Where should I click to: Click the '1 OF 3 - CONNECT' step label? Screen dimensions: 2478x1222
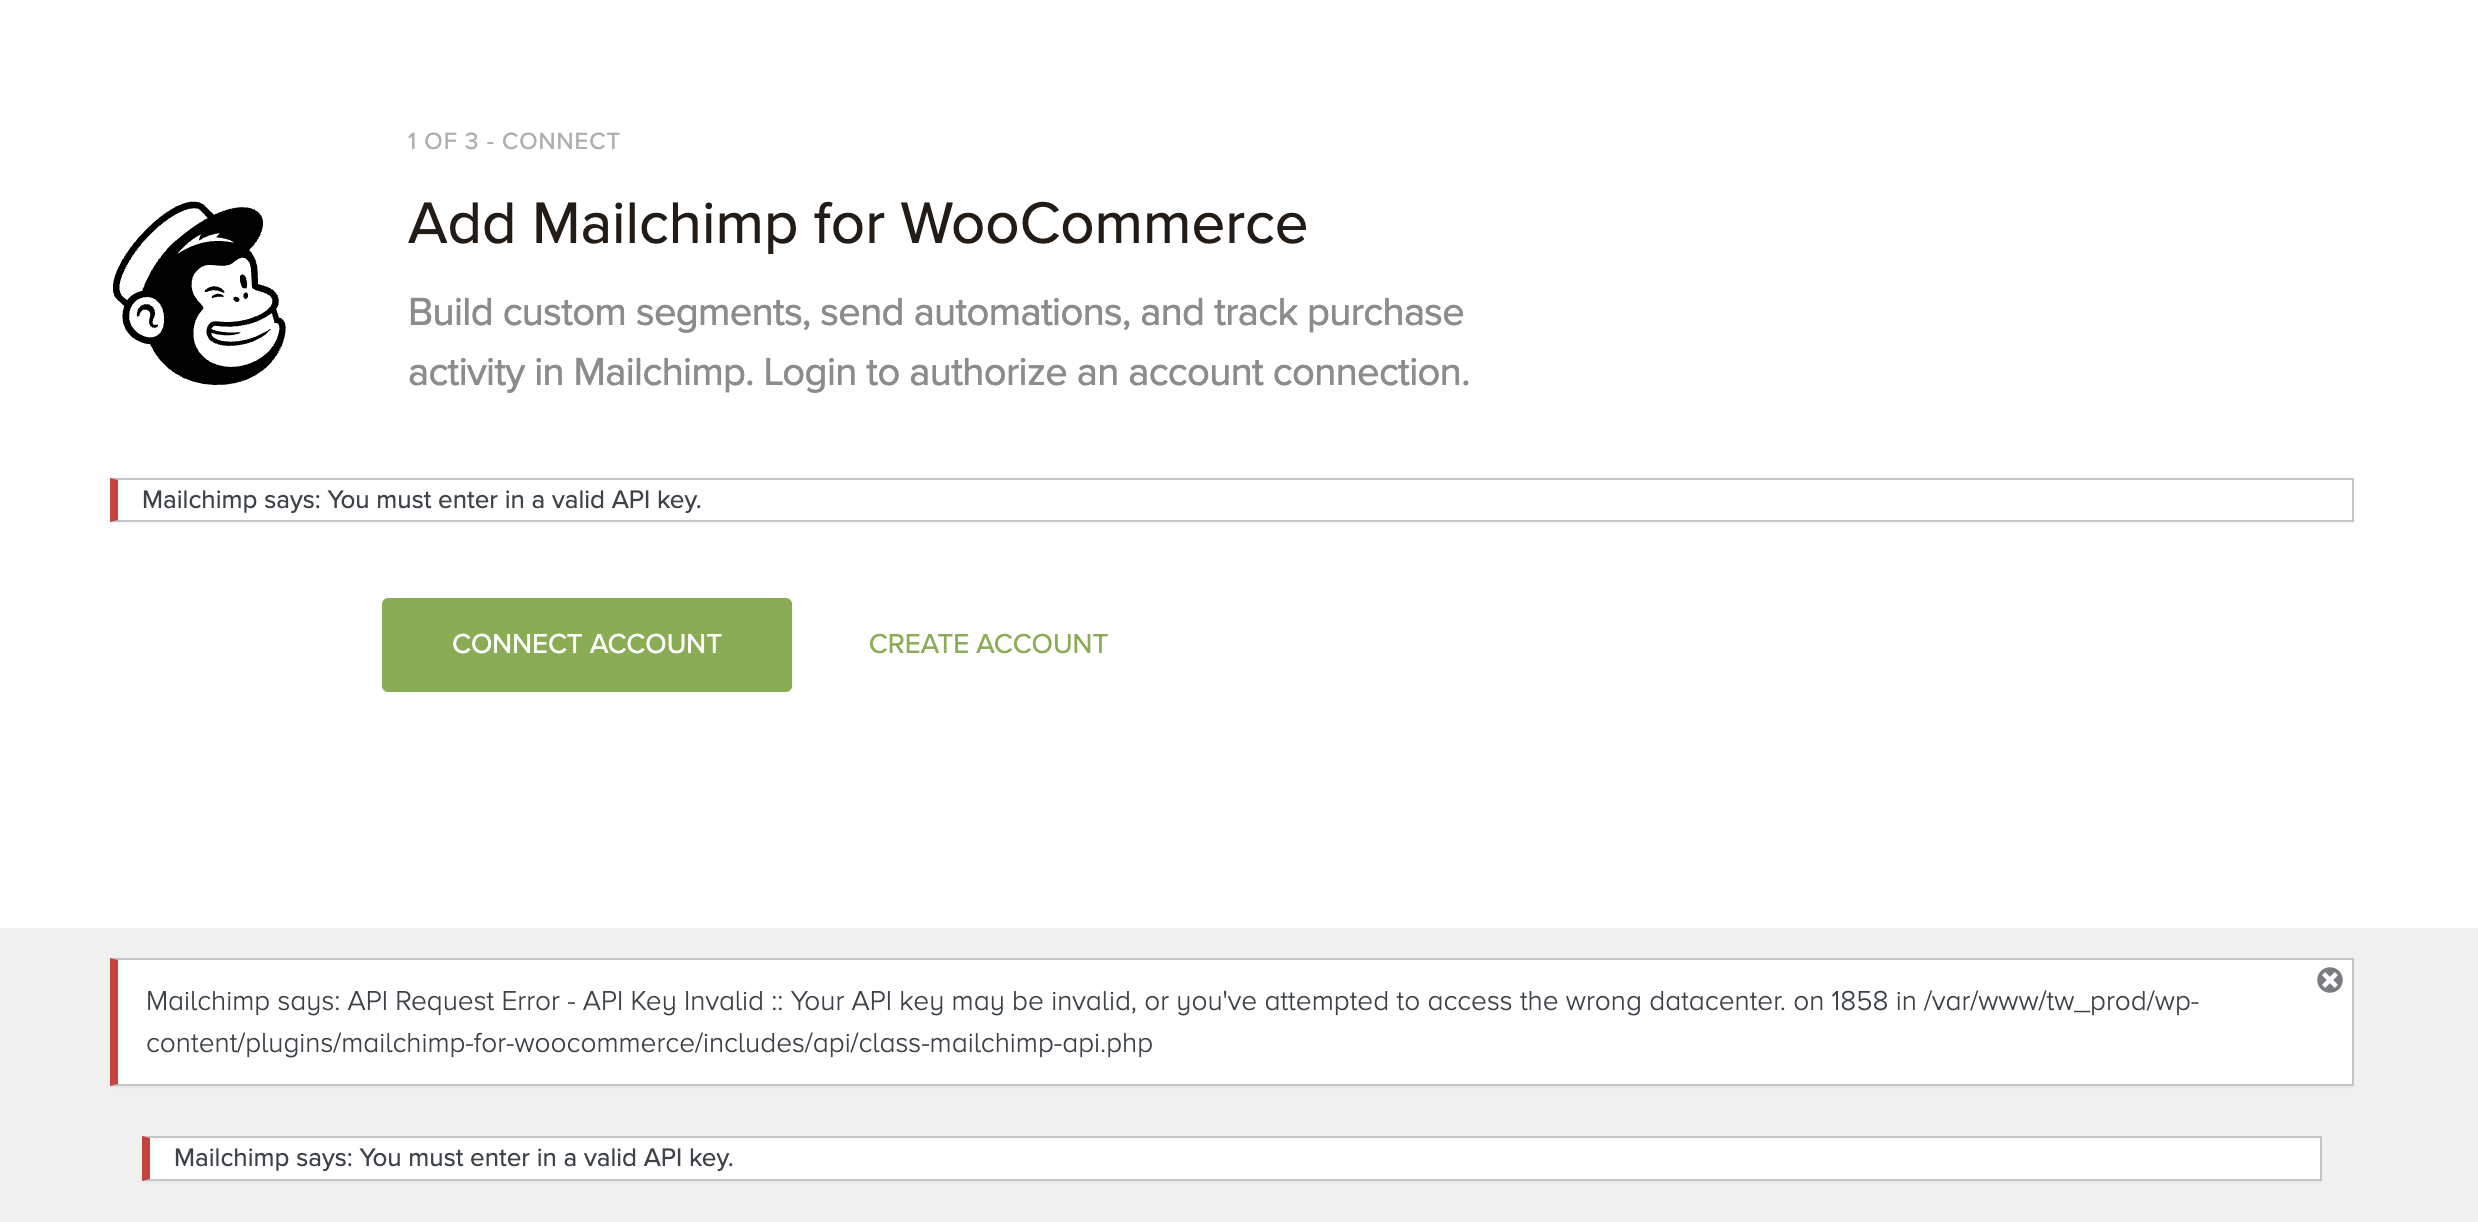[514, 141]
